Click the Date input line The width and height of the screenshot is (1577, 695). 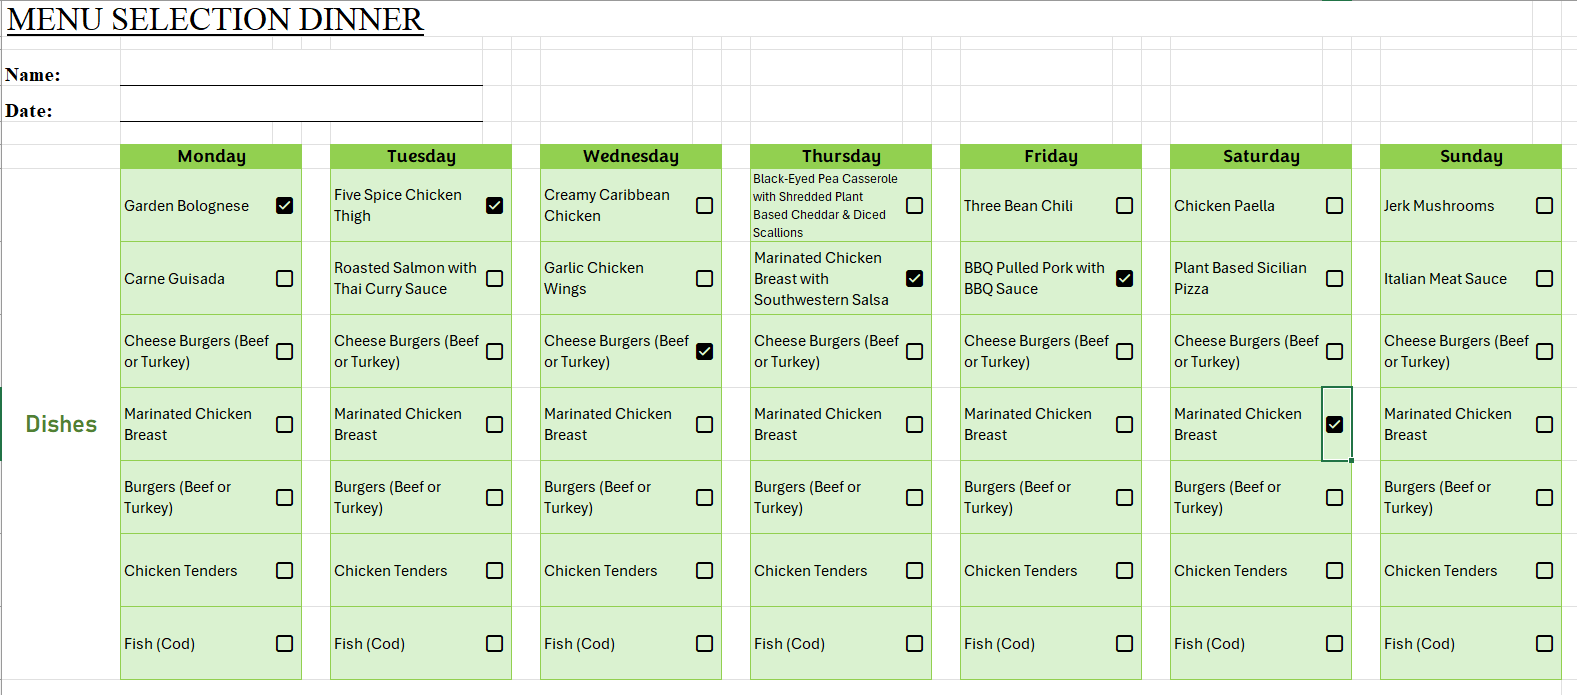tap(300, 110)
